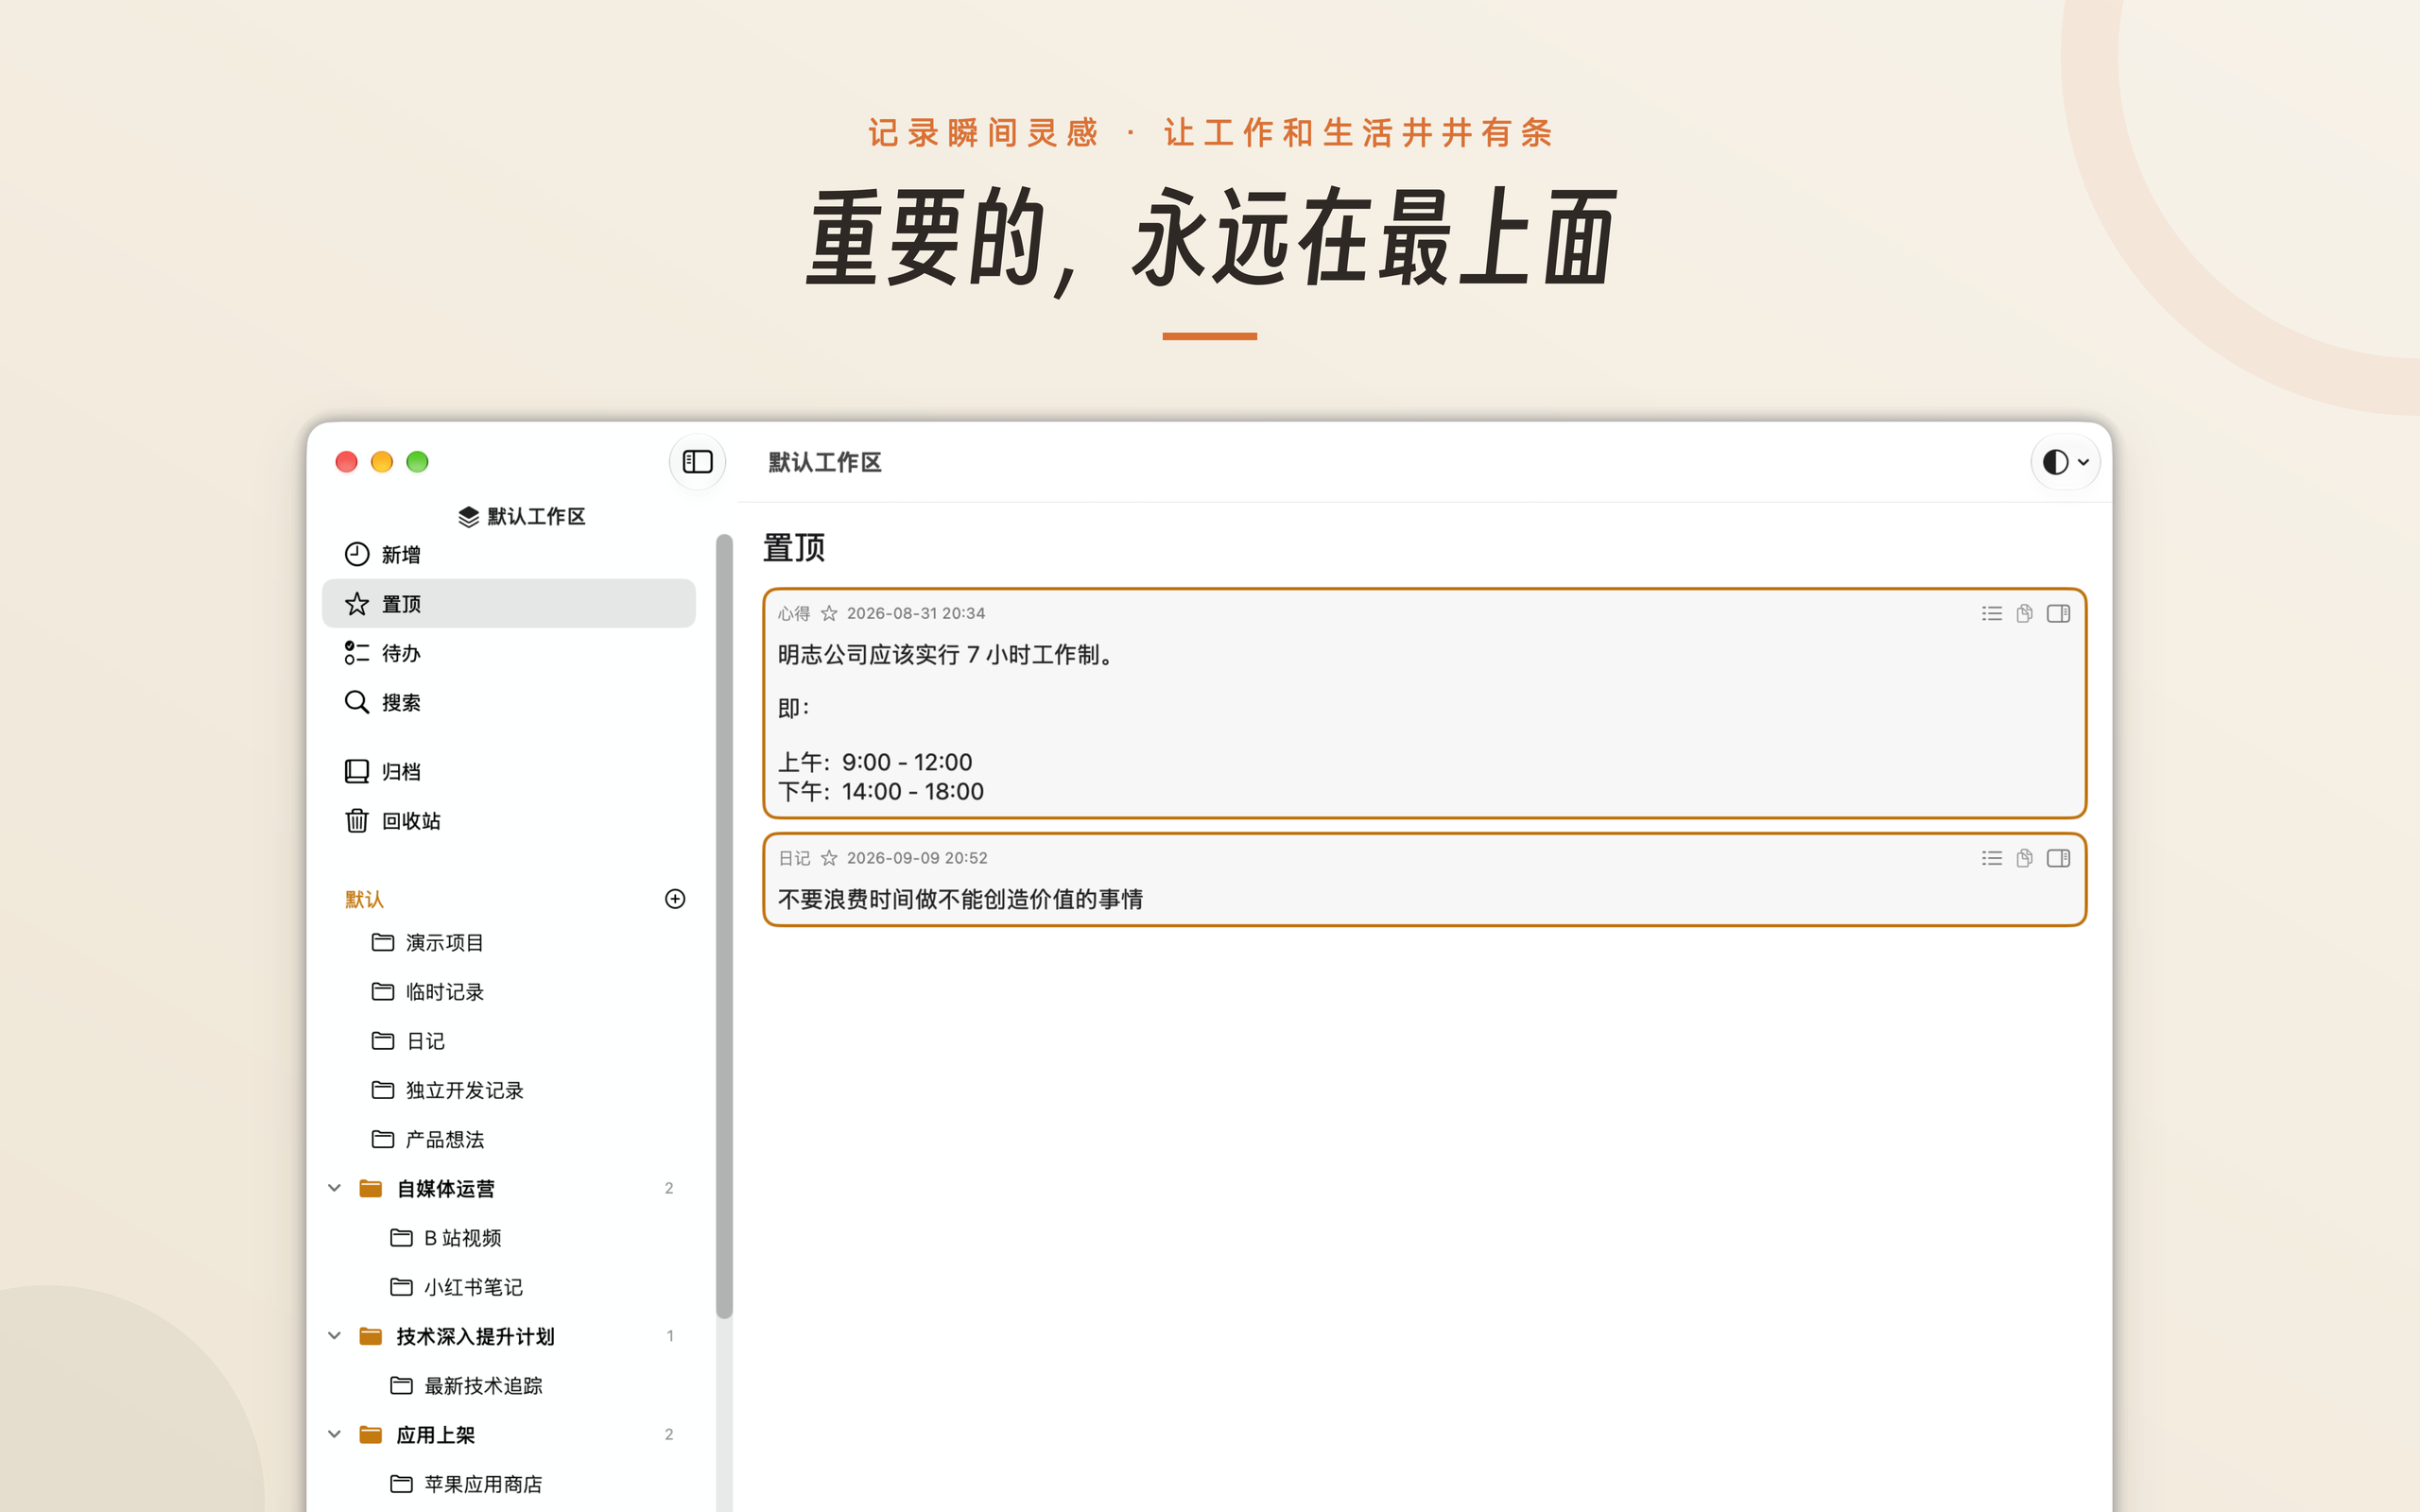Viewport: 2420px width, 1512px height.
Task: Click the 默认 group header
Action: [364, 899]
